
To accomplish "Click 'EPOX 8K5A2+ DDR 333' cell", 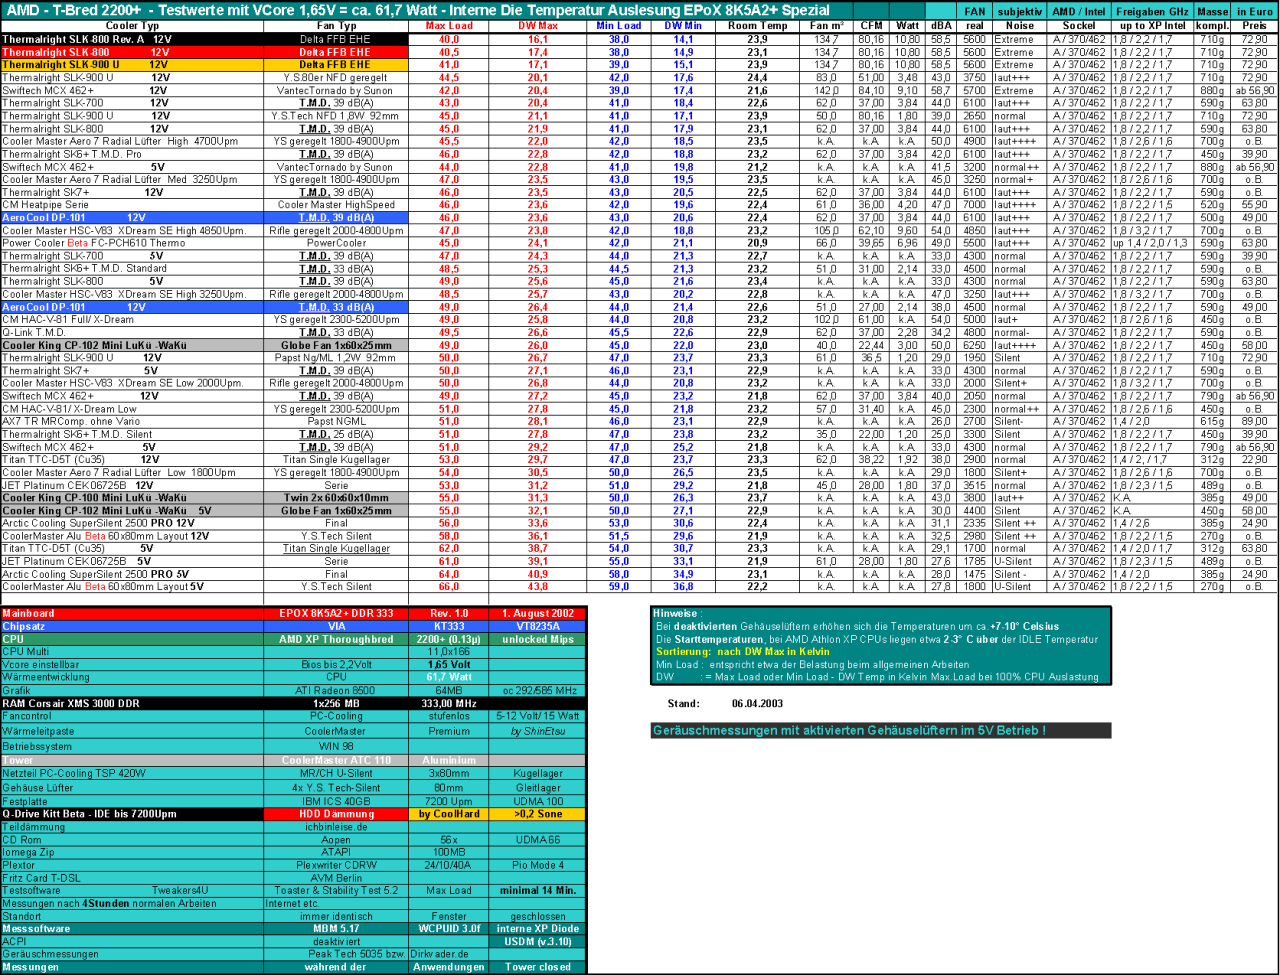I will click(335, 613).
